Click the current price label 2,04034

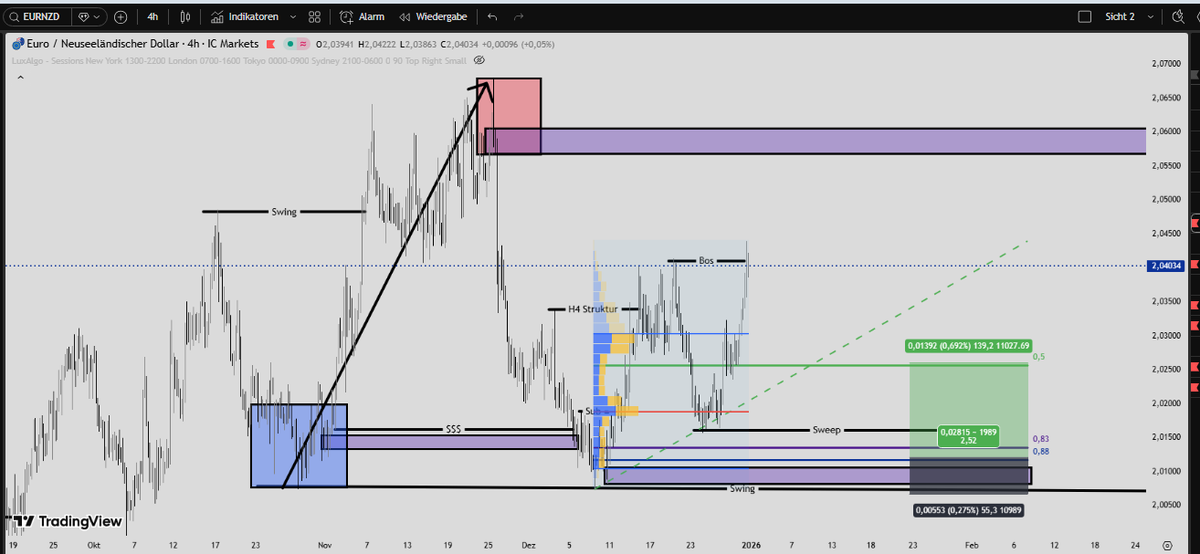point(1164,266)
